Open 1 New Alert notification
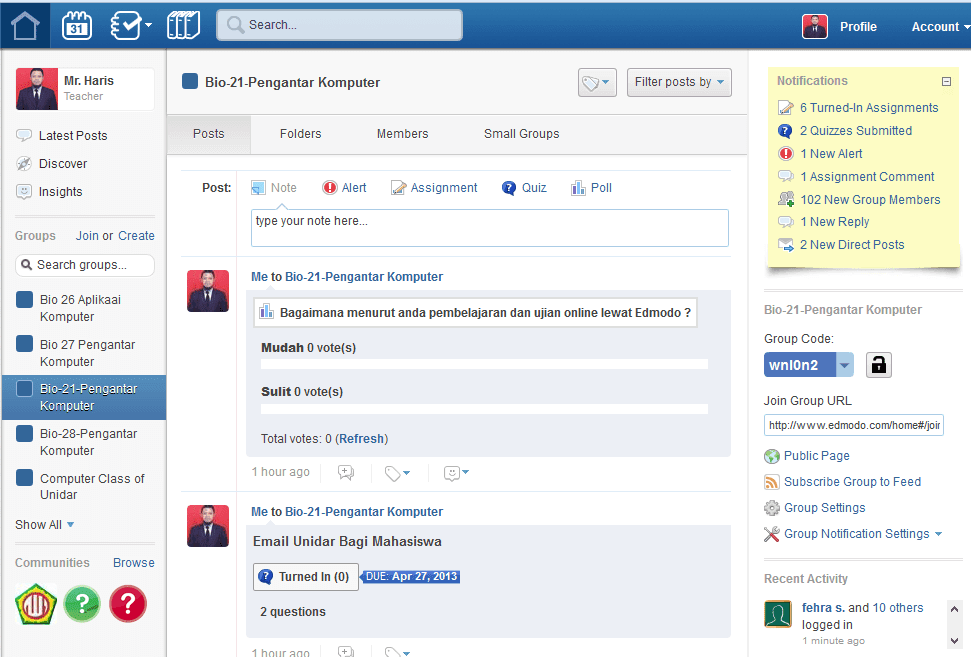This screenshot has width=971, height=657. 830,154
